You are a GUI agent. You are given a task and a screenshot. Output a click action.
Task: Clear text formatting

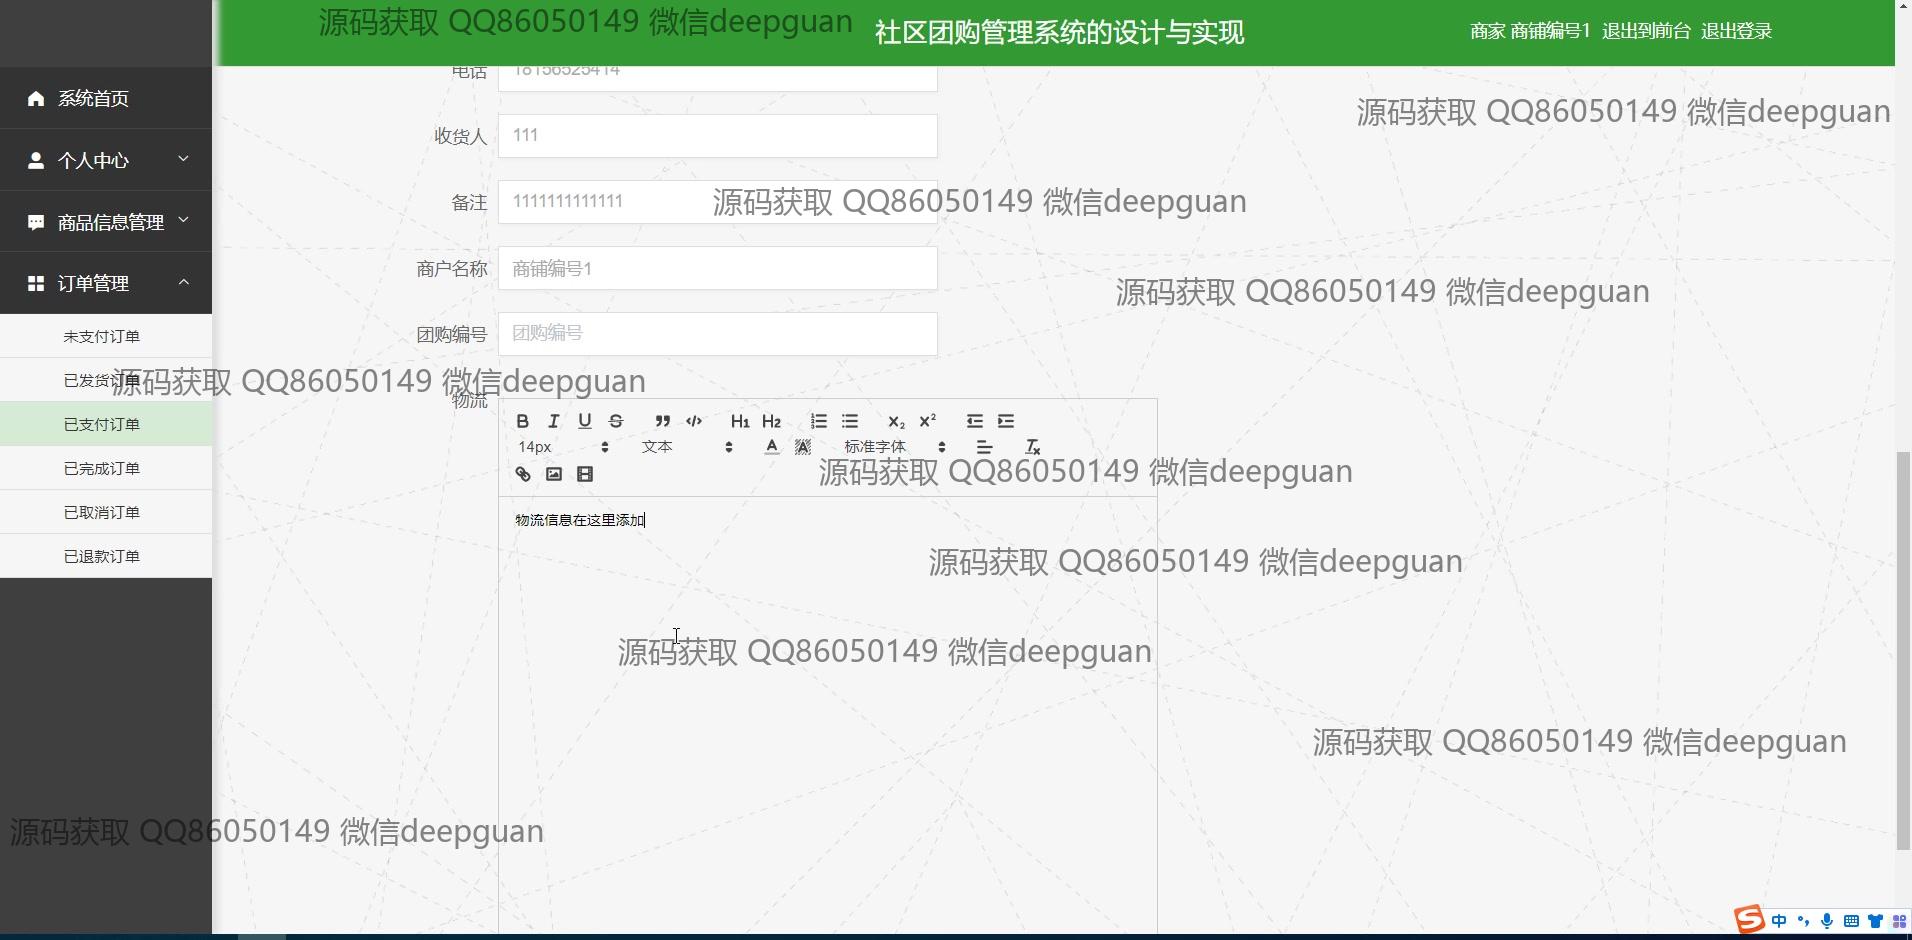[x=1033, y=447]
